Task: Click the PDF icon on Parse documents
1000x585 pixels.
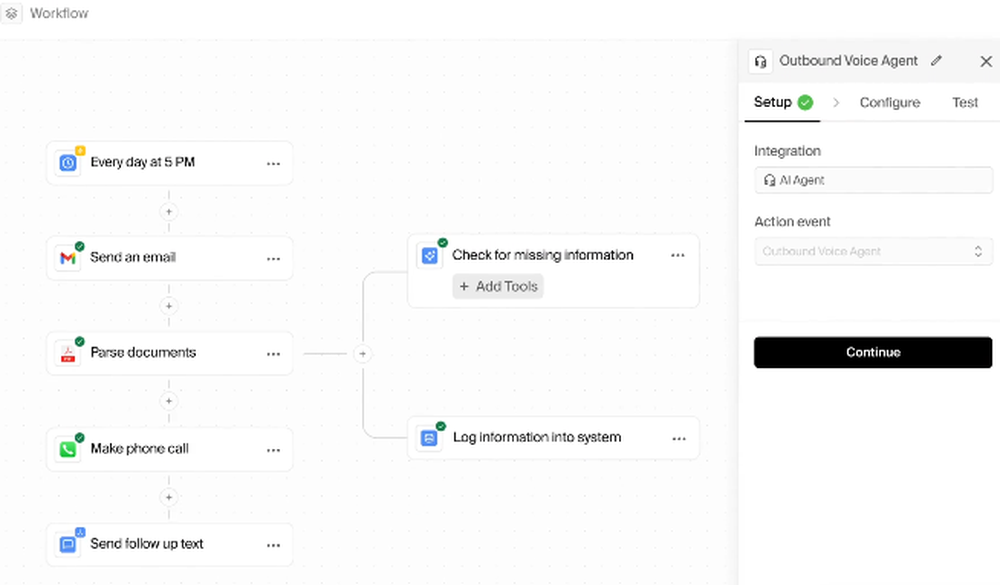Action: (x=68, y=353)
